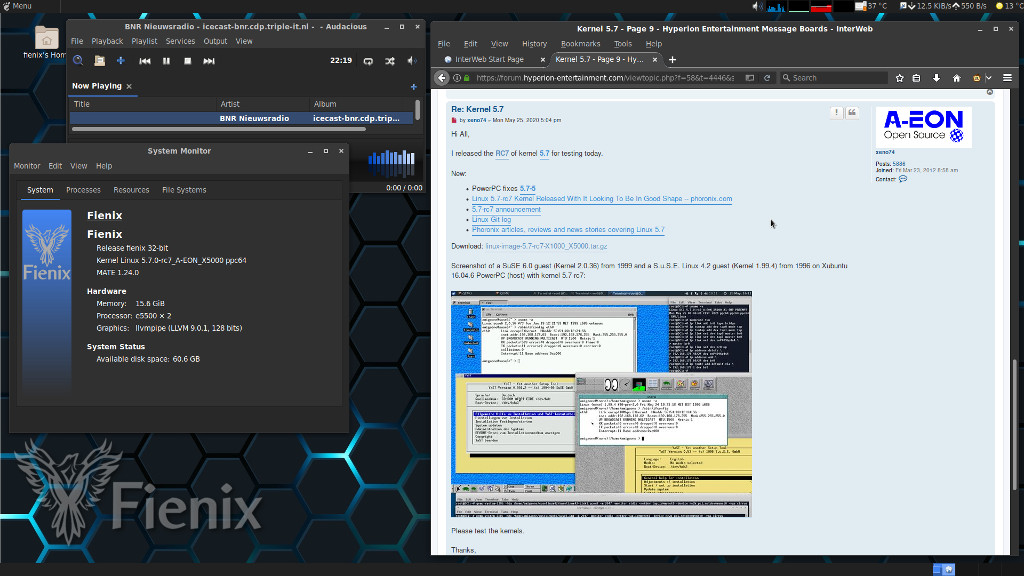The width and height of the screenshot is (1024, 576).
Task: Click the orange extension icon in browser toolbar
Action: 977,78
